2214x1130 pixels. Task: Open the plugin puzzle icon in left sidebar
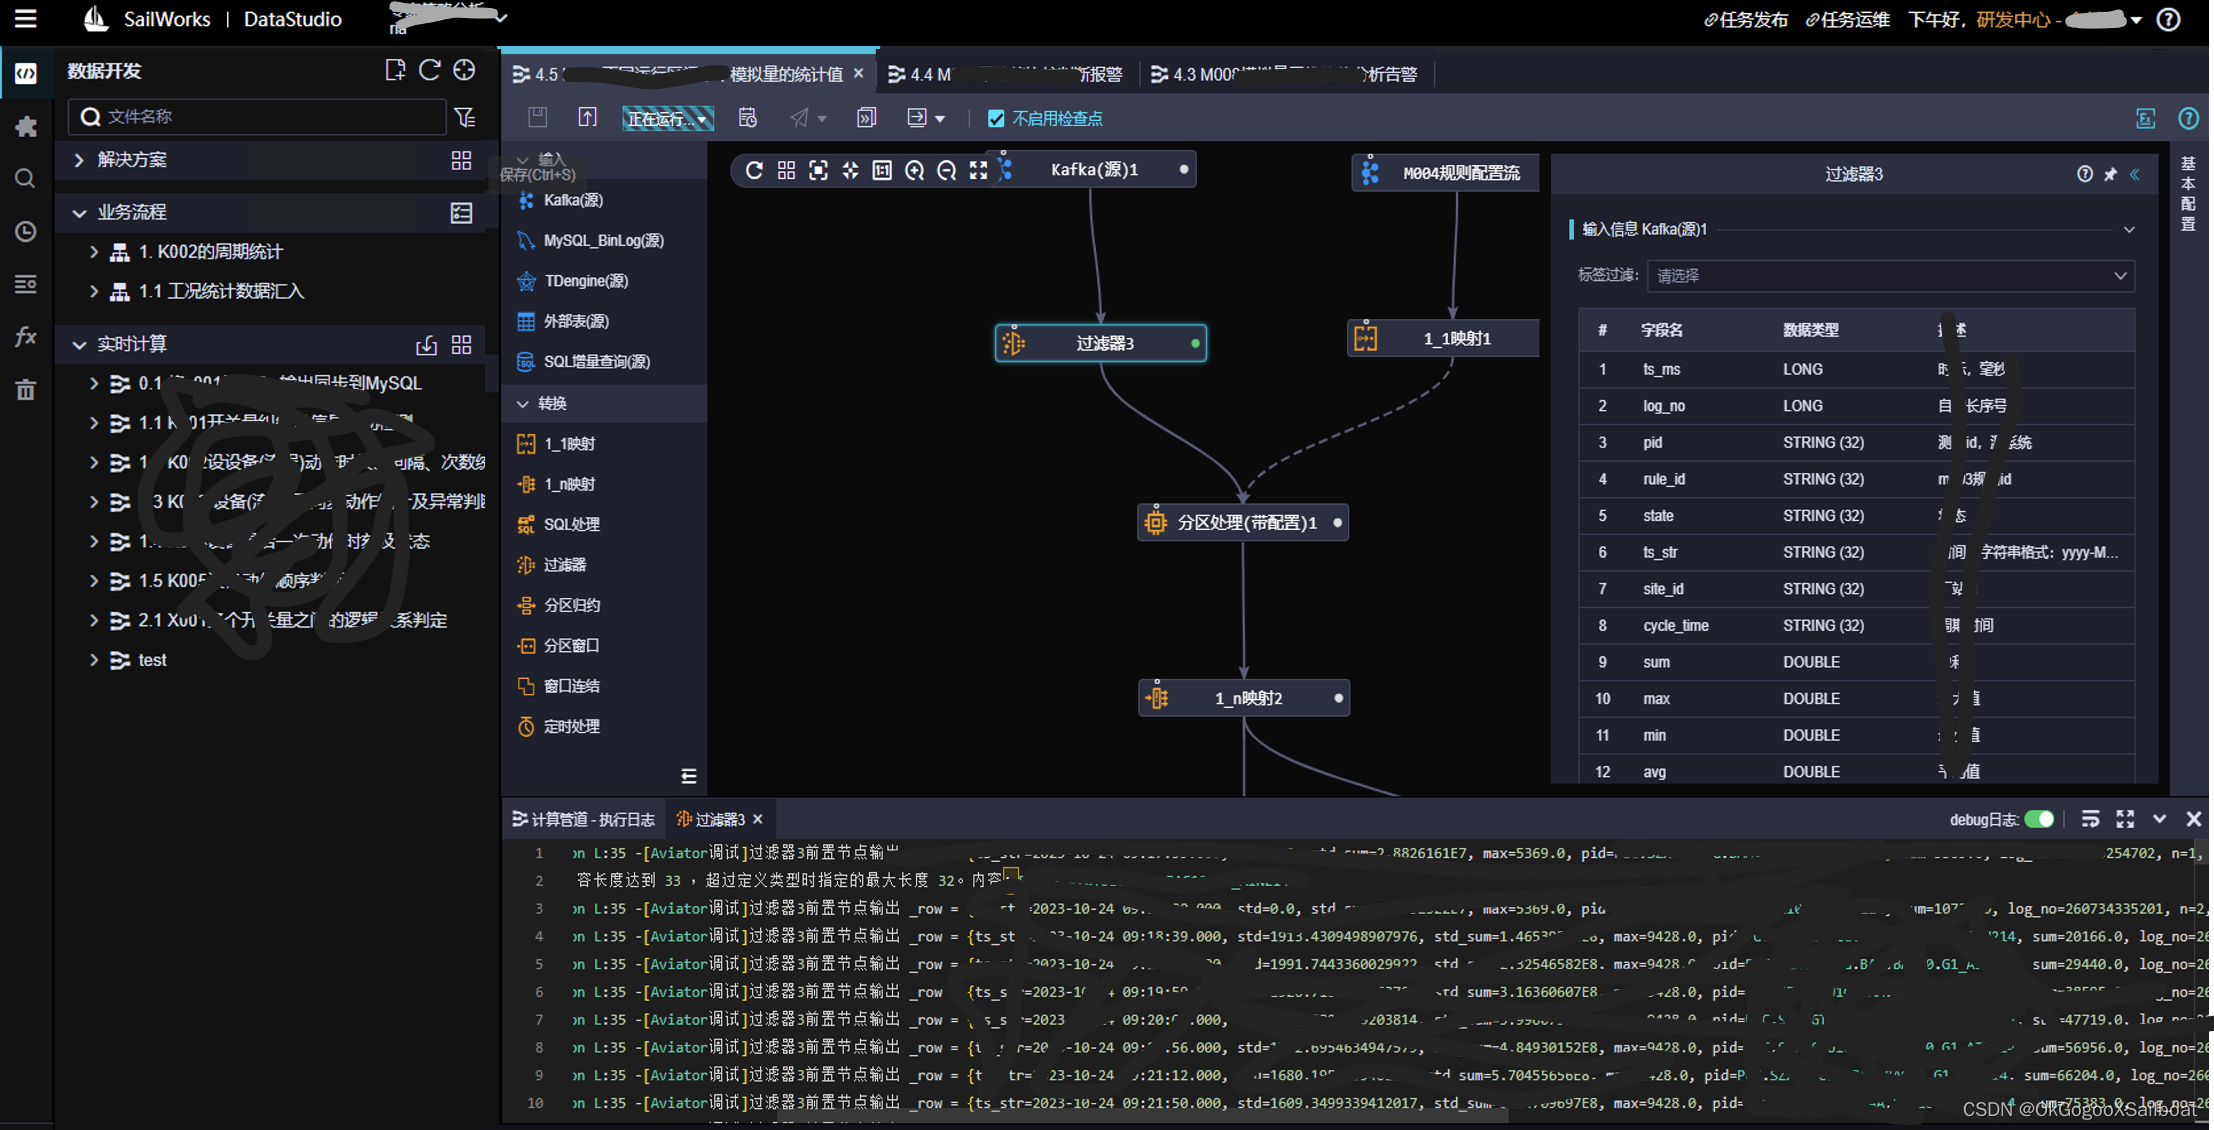26,126
